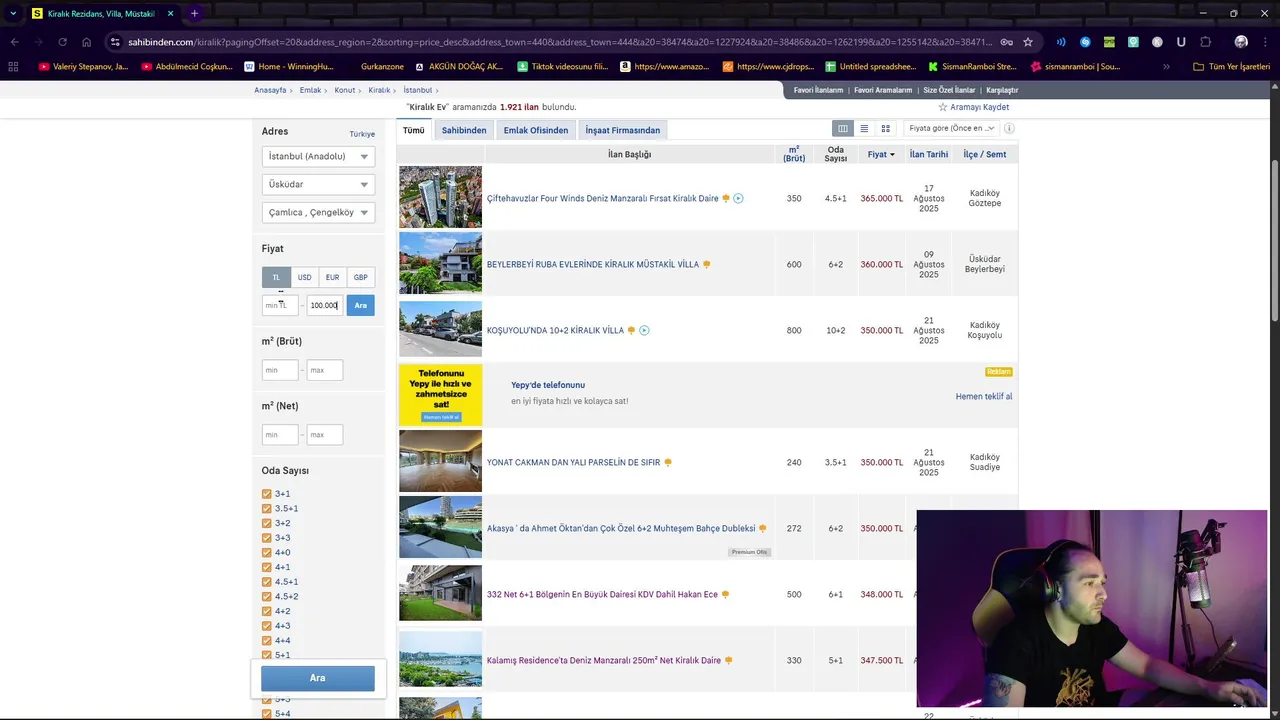
Task: Open the sorting info icon
Action: point(1009,128)
